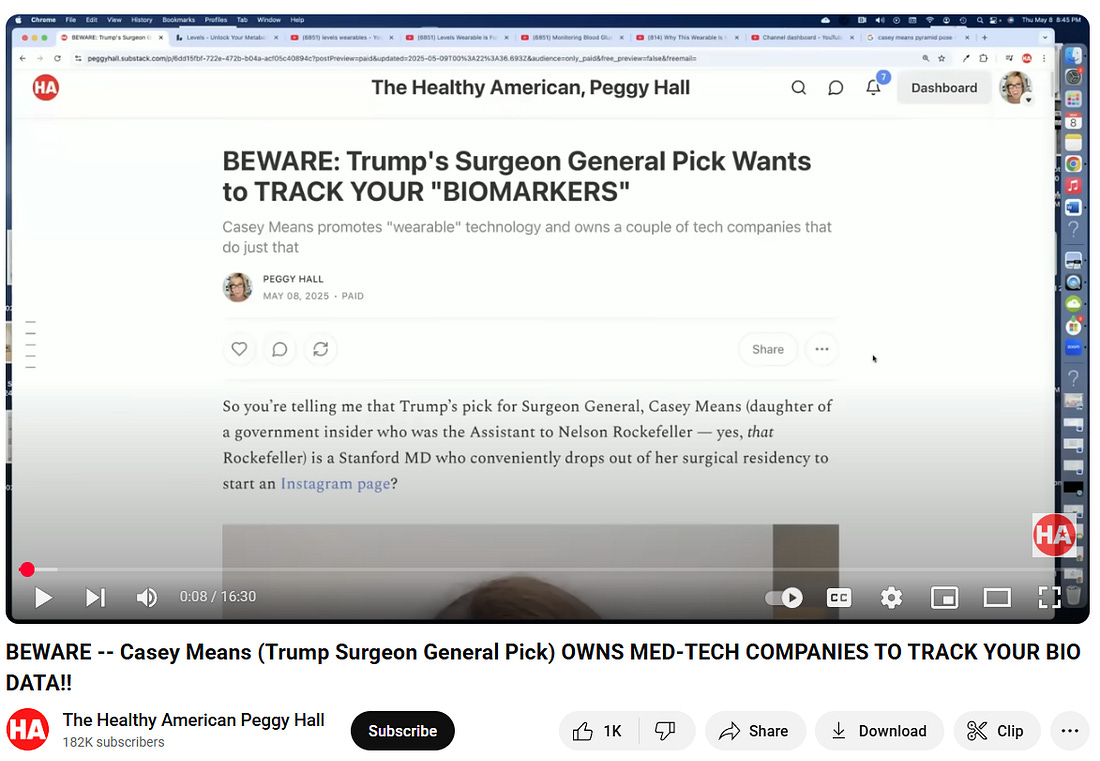Image resolution: width=1100 pixels, height=761 pixels.
Task: Play the video
Action: [x=43, y=598]
